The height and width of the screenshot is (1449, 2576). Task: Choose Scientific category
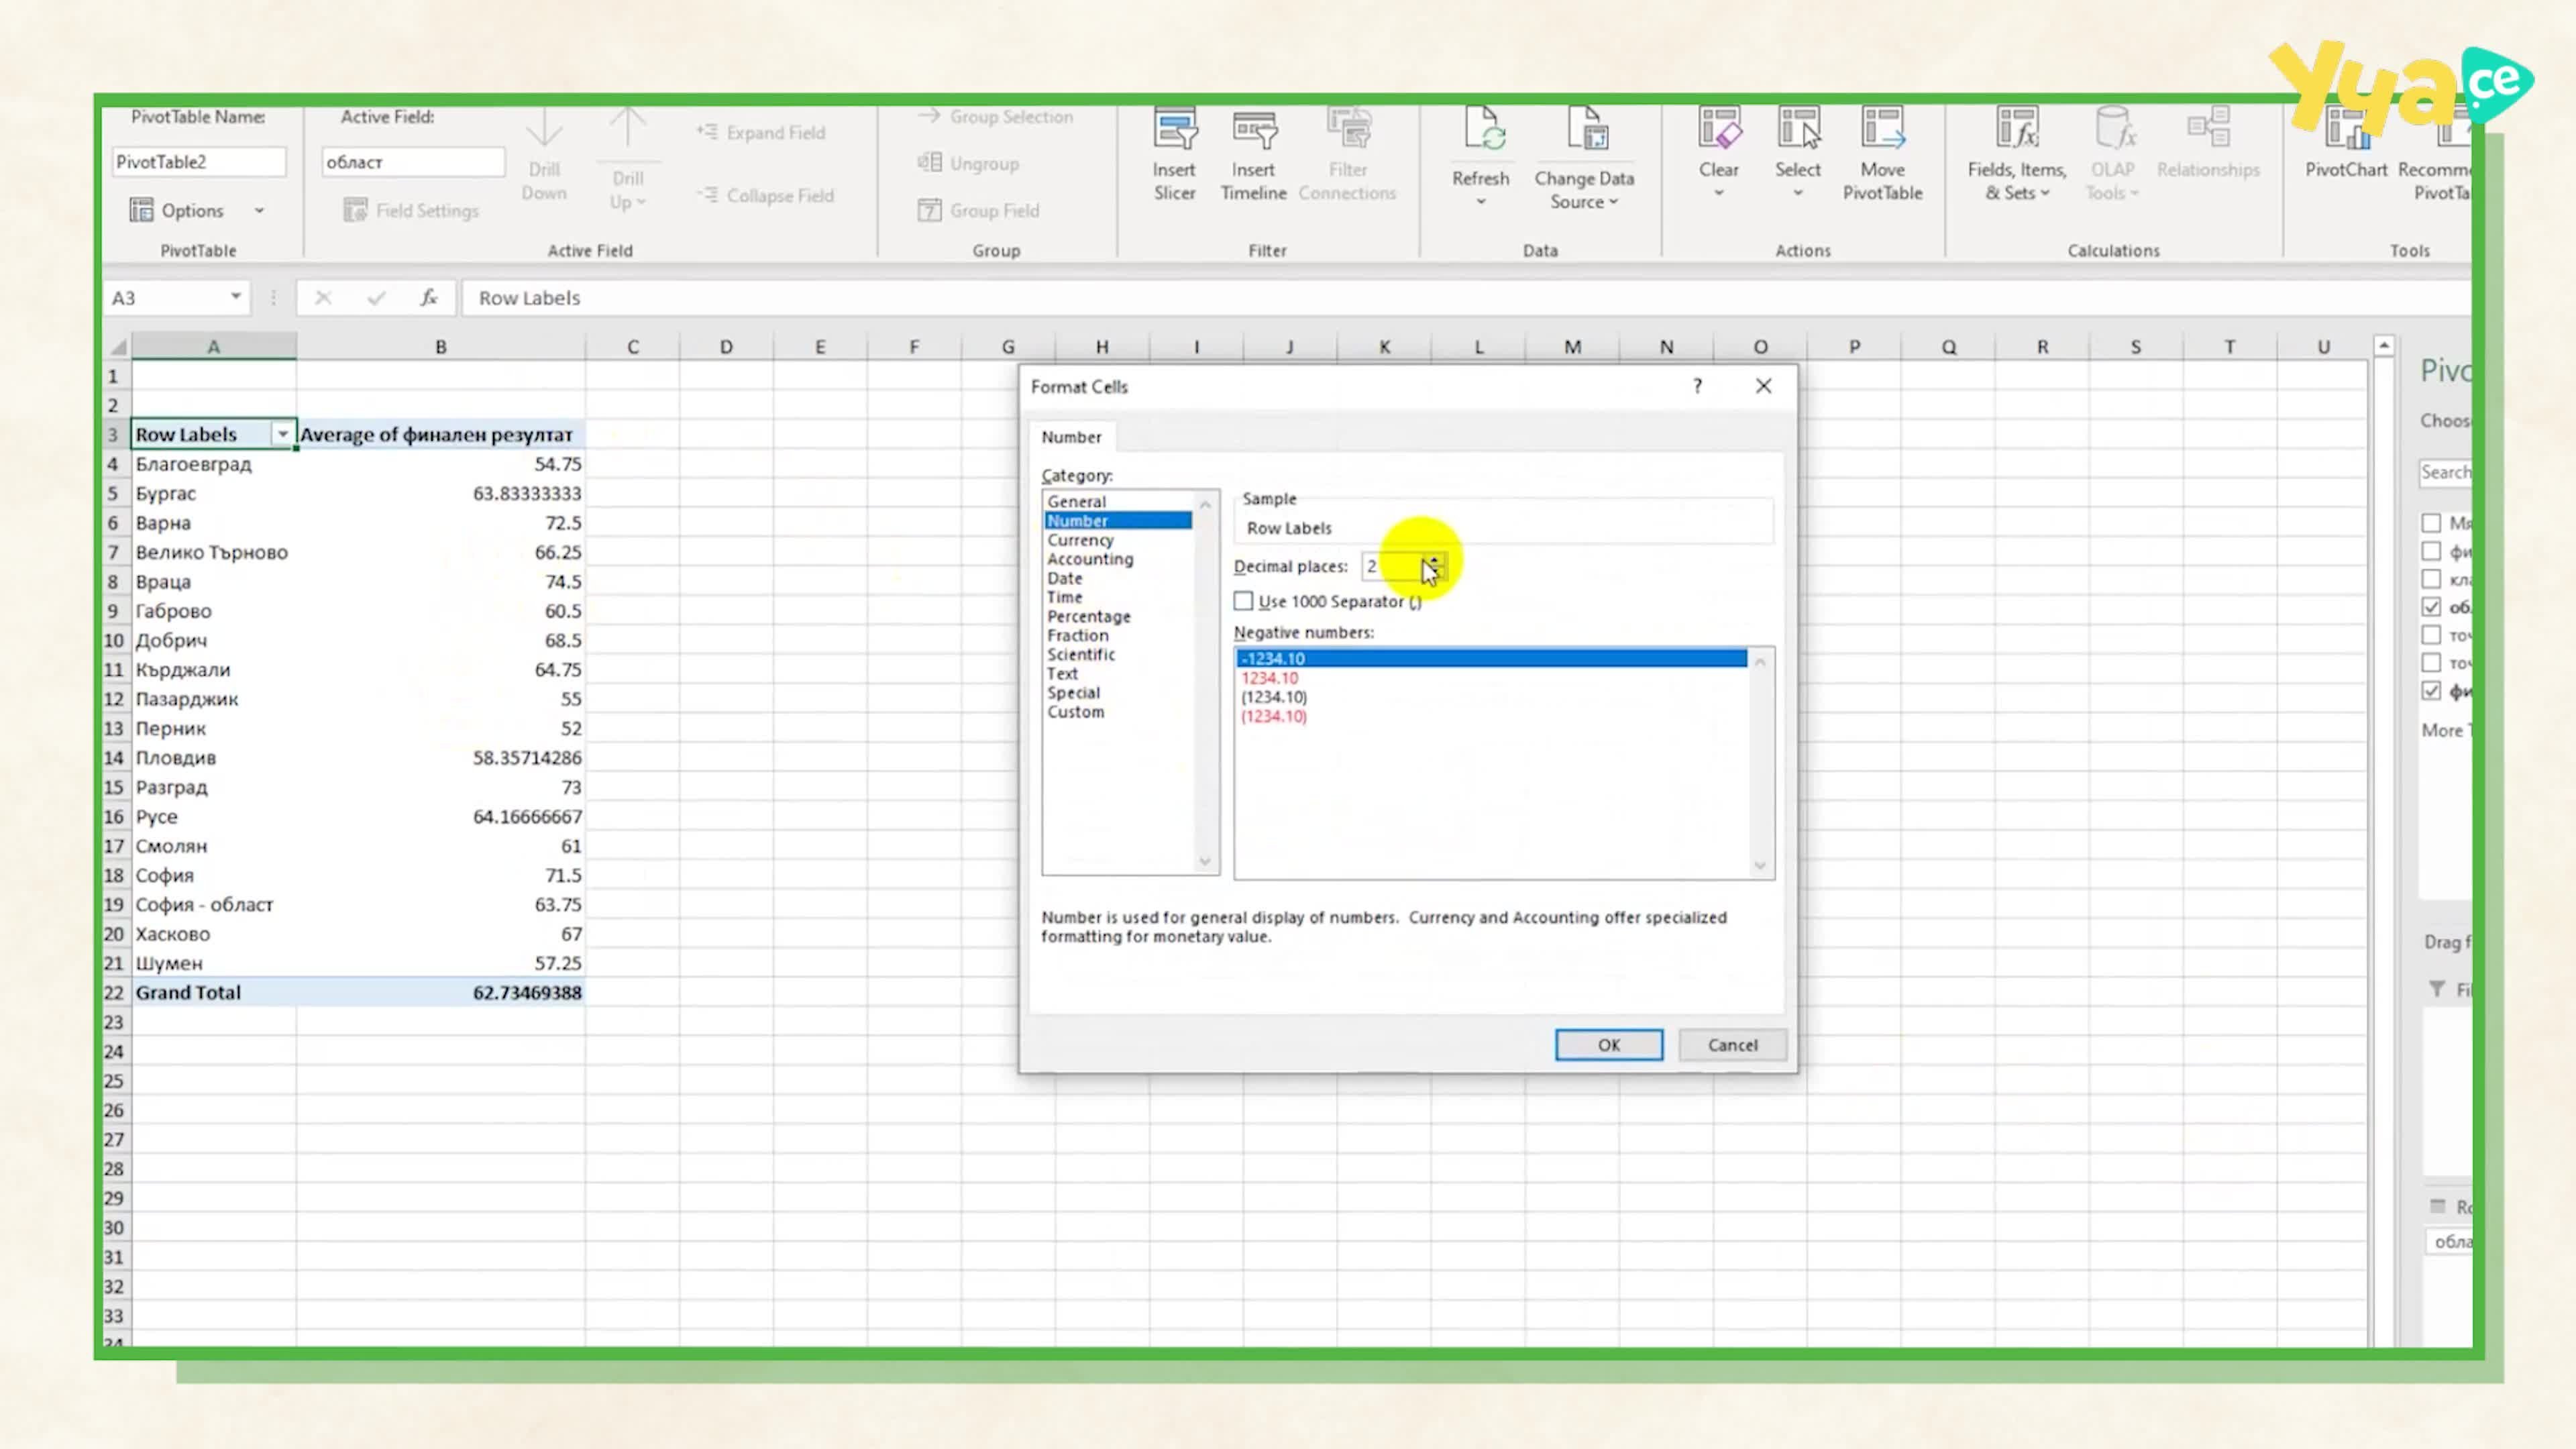1080,654
